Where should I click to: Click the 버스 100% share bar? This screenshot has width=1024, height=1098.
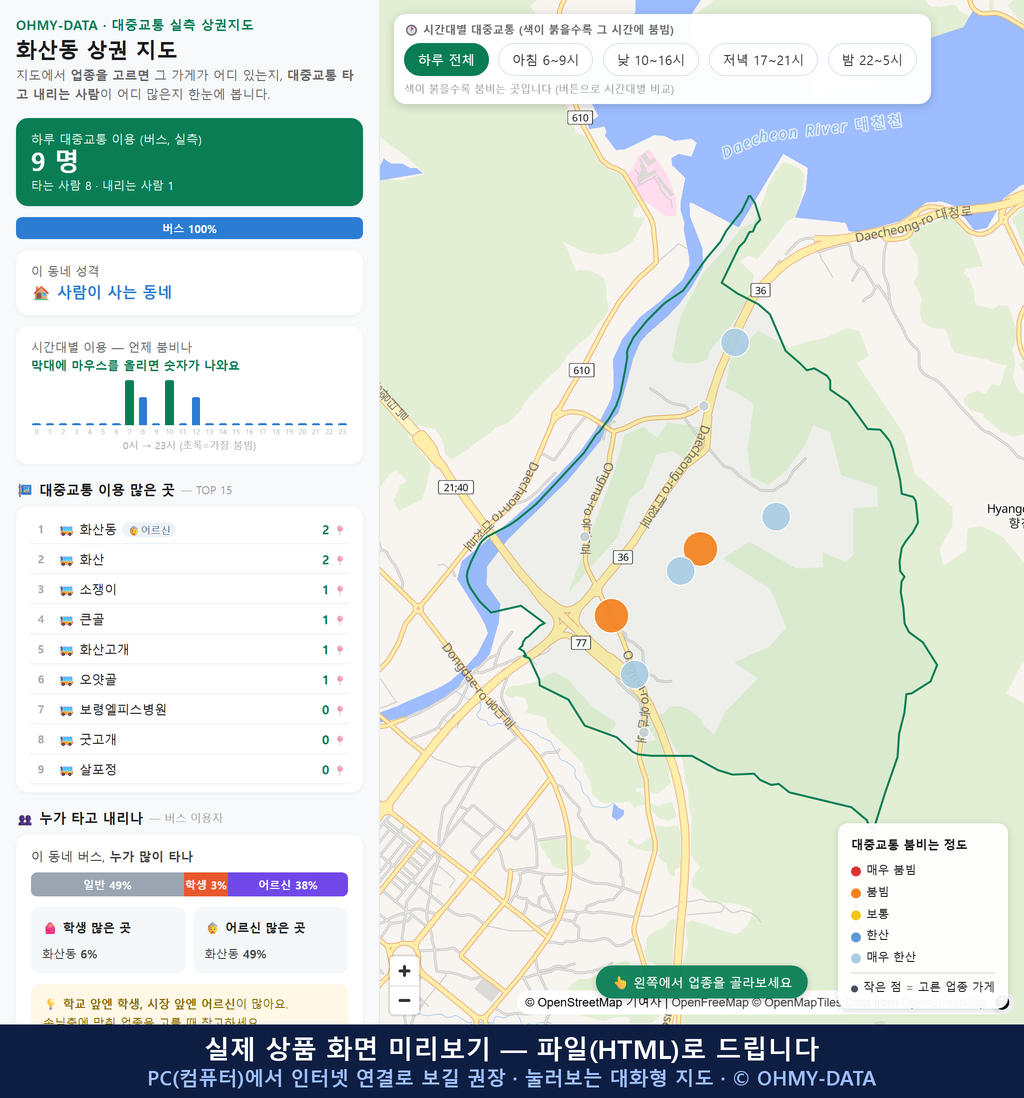pyautogui.click(x=189, y=228)
